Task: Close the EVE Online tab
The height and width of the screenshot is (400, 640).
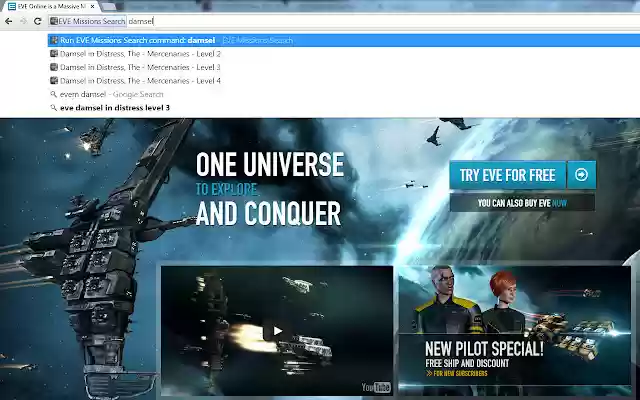Action: pos(93,7)
